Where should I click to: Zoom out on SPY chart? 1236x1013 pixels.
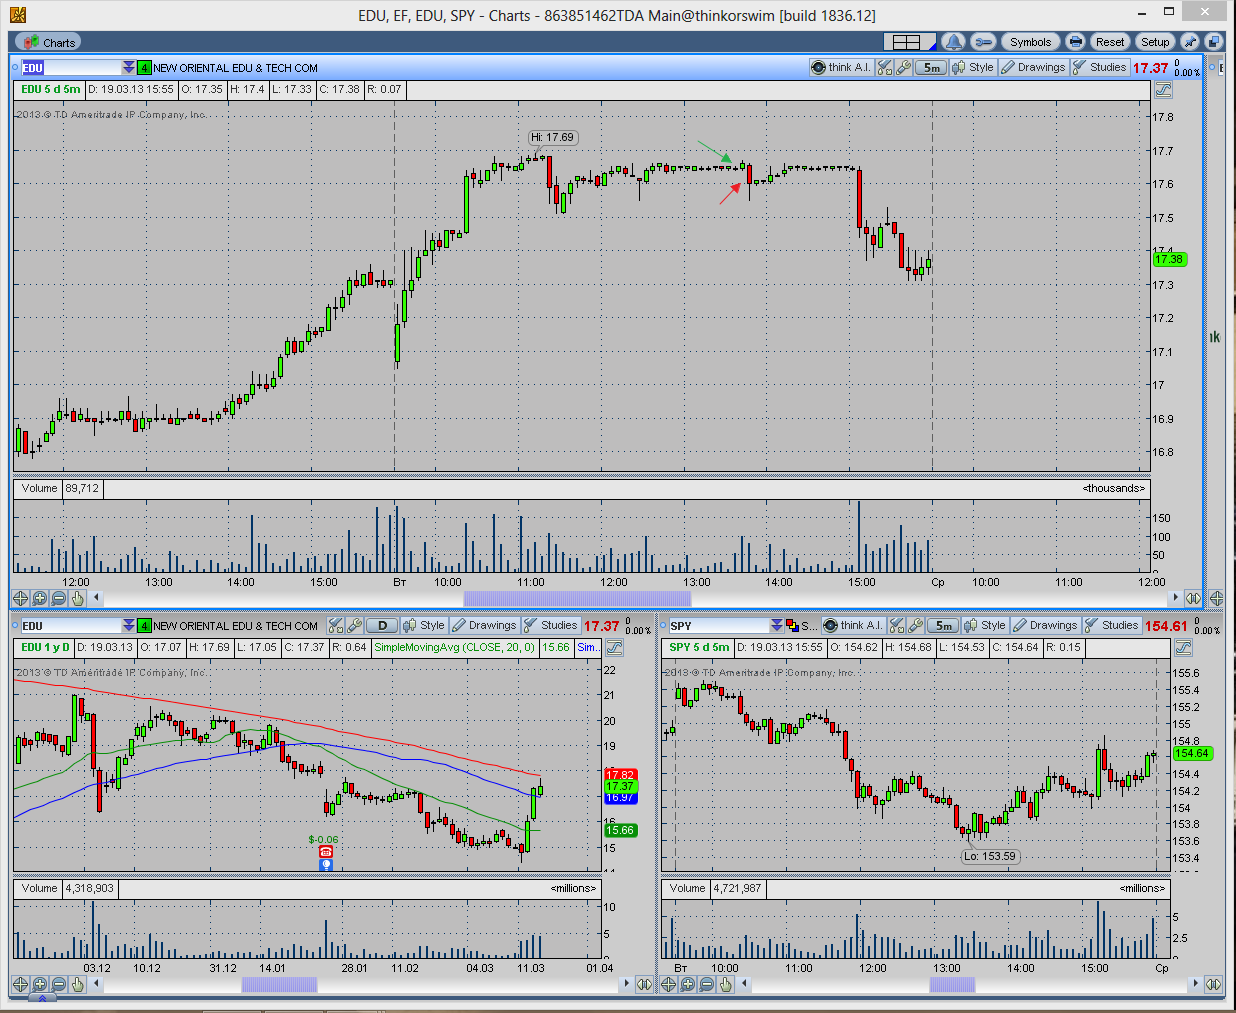[706, 984]
